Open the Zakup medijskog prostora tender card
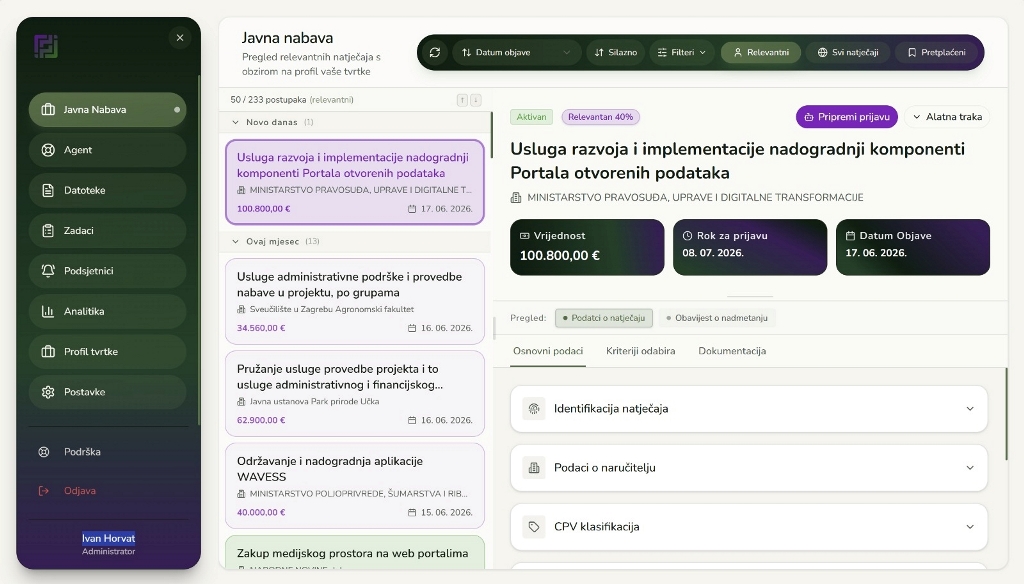Viewport: 1024px width, 584px height. coord(355,553)
